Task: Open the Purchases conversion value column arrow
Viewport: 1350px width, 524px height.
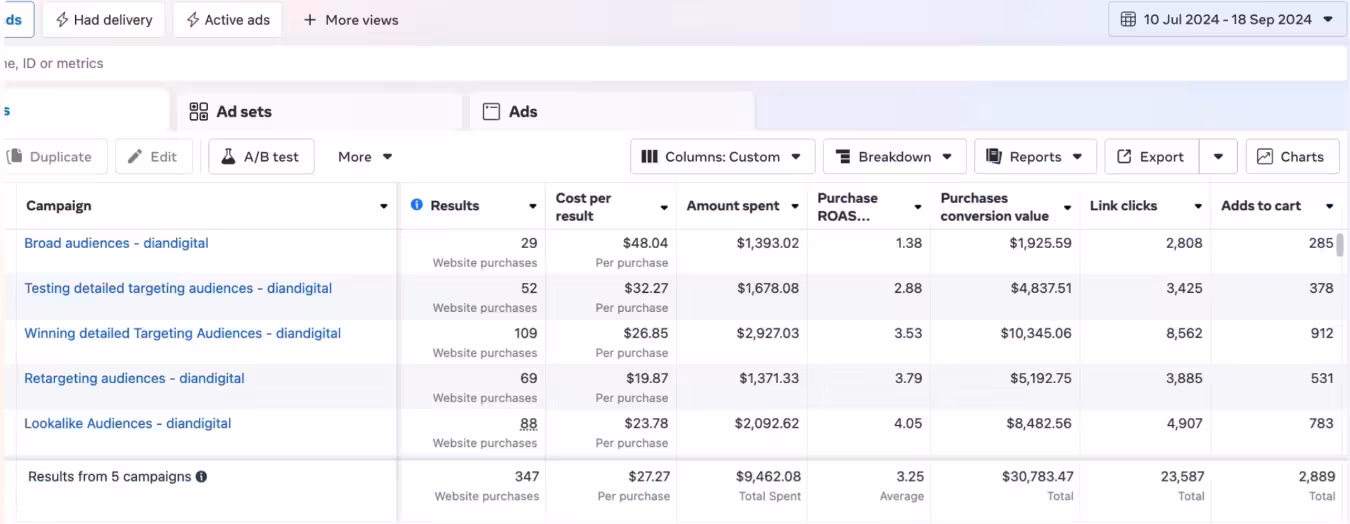Action: pyautogui.click(x=1068, y=207)
